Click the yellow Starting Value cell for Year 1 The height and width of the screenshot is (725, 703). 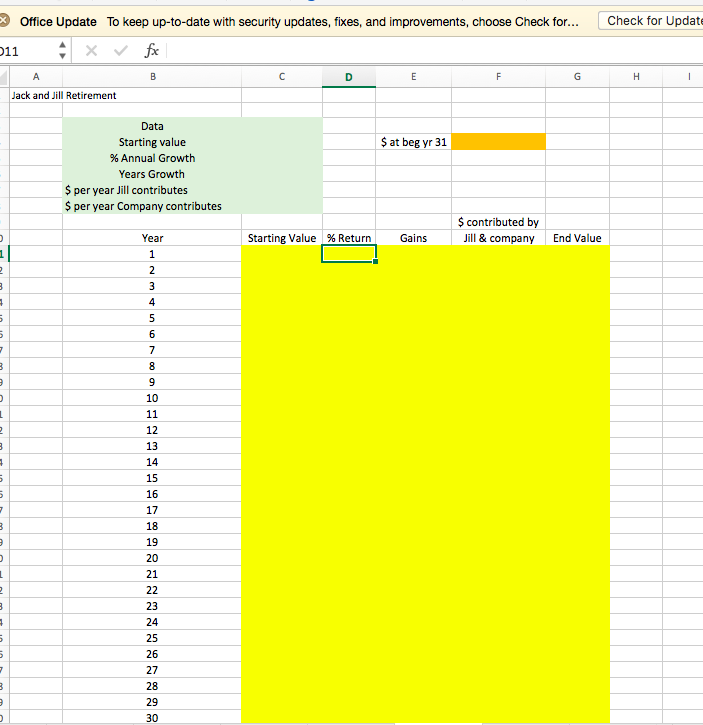282,254
